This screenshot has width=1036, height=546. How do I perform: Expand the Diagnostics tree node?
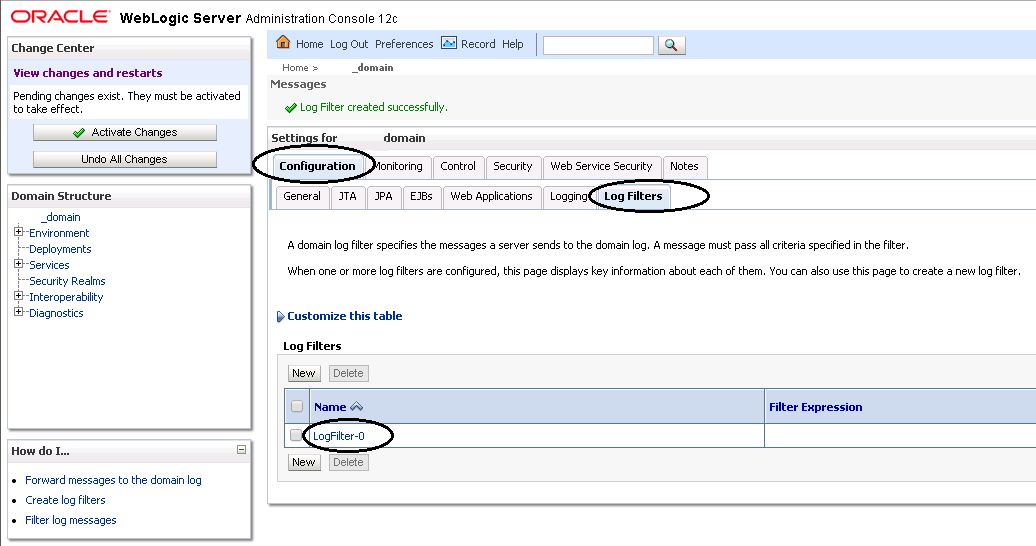point(18,312)
